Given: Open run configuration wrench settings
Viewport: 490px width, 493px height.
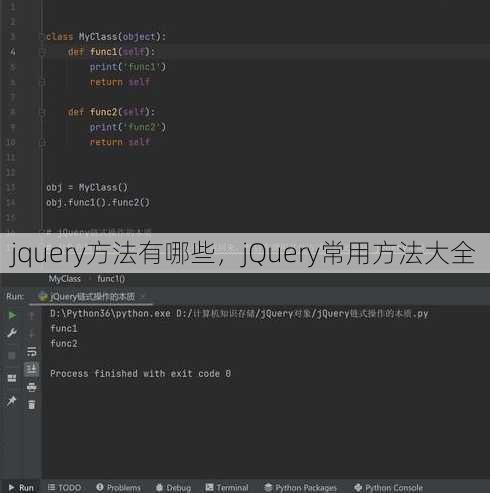Looking at the screenshot, I should (12, 333).
